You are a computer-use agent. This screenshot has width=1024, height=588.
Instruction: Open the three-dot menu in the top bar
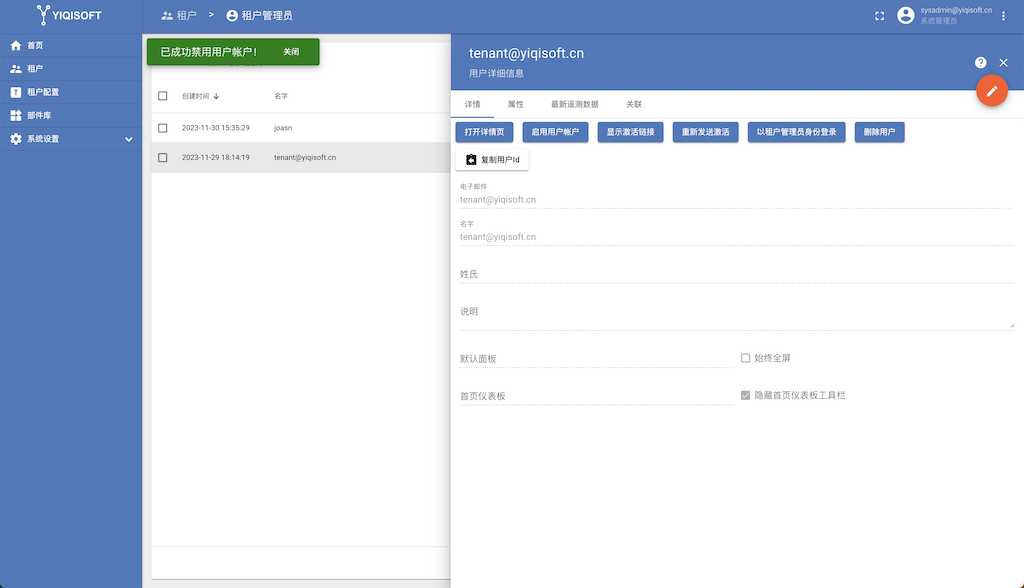(x=1004, y=16)
